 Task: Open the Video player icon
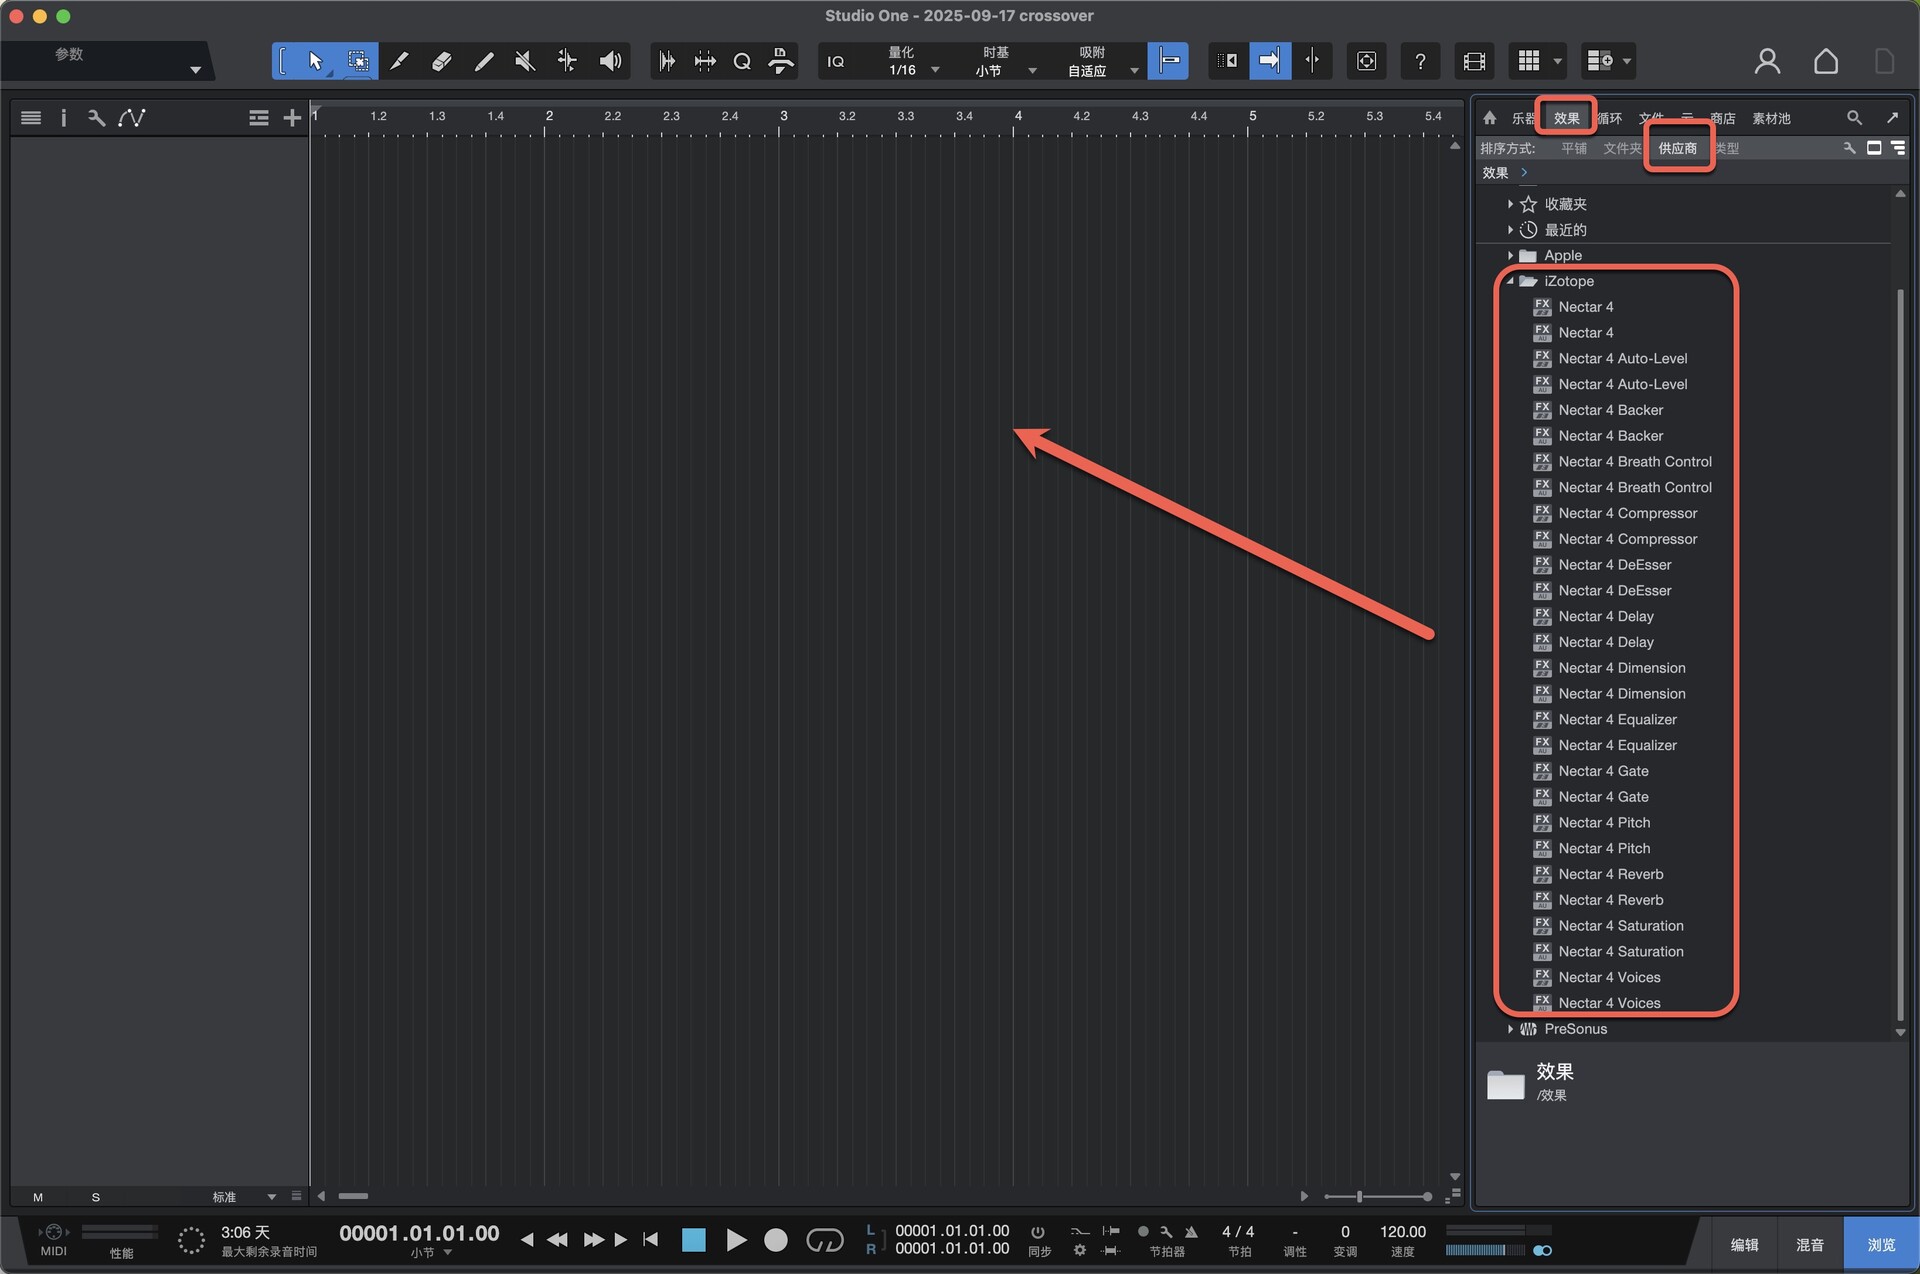pyautogui.click(x=1474, y=61)
